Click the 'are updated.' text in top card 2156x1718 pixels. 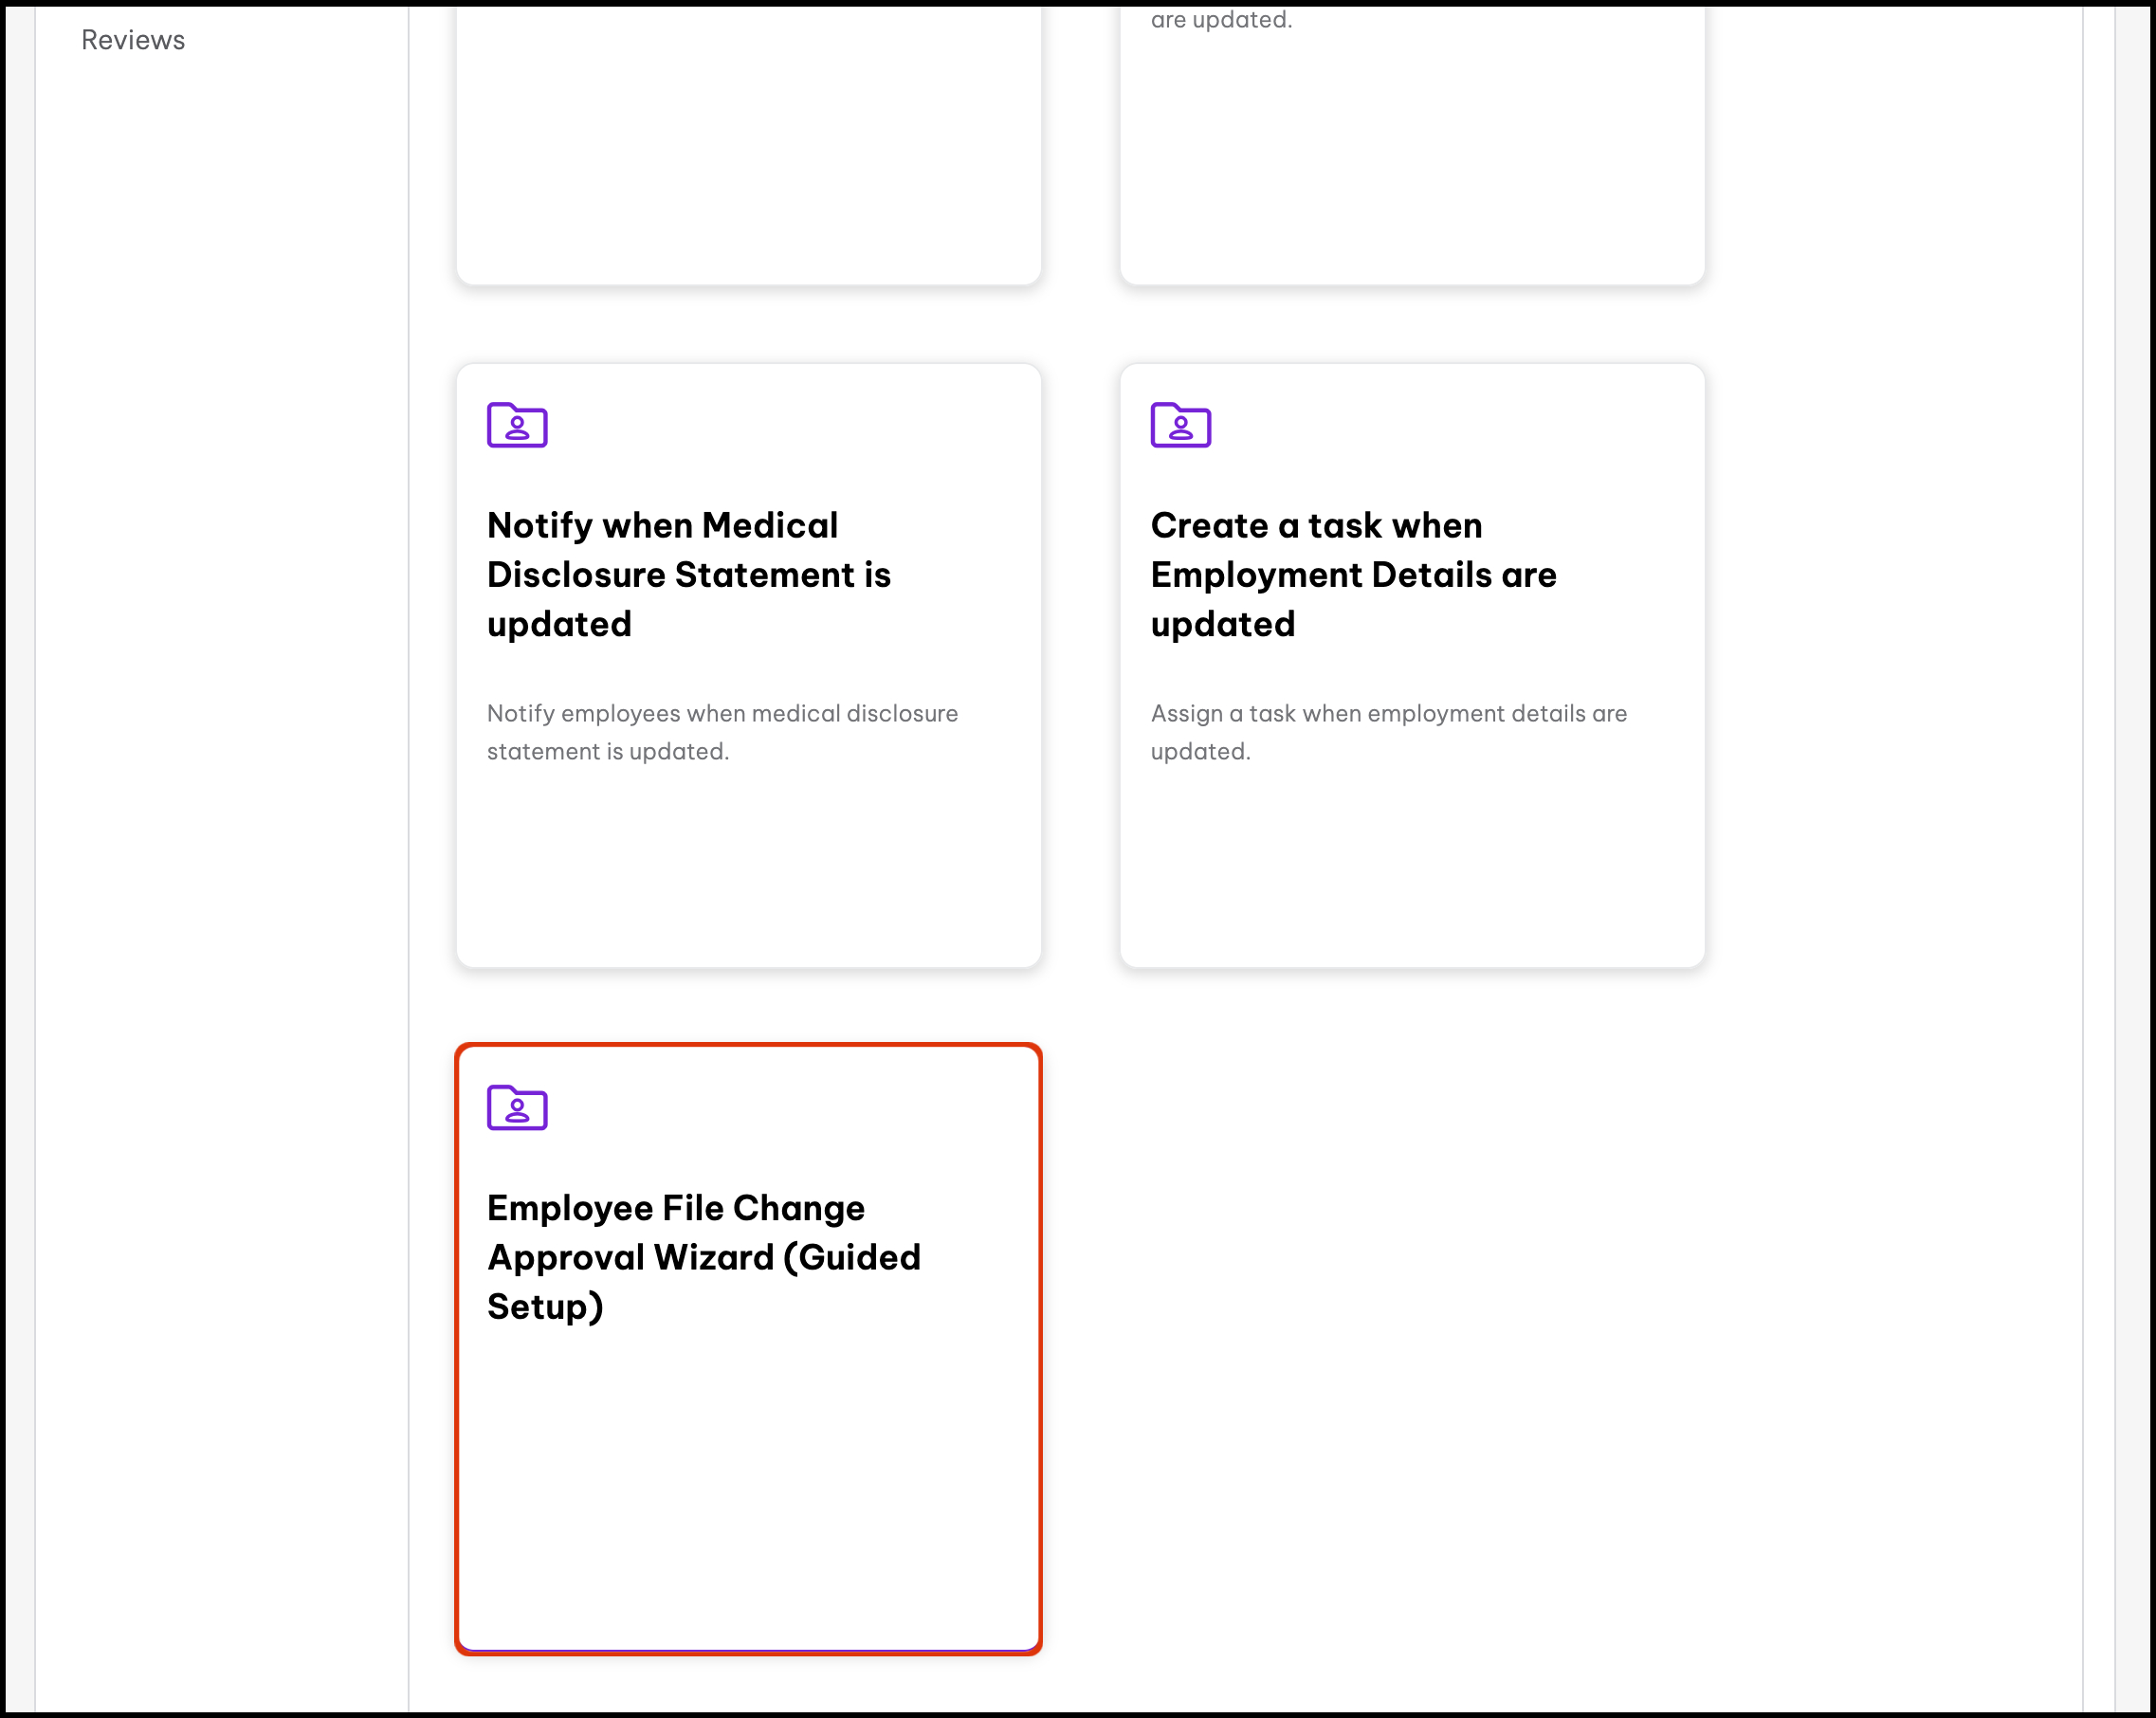(x=1221, y=20)
